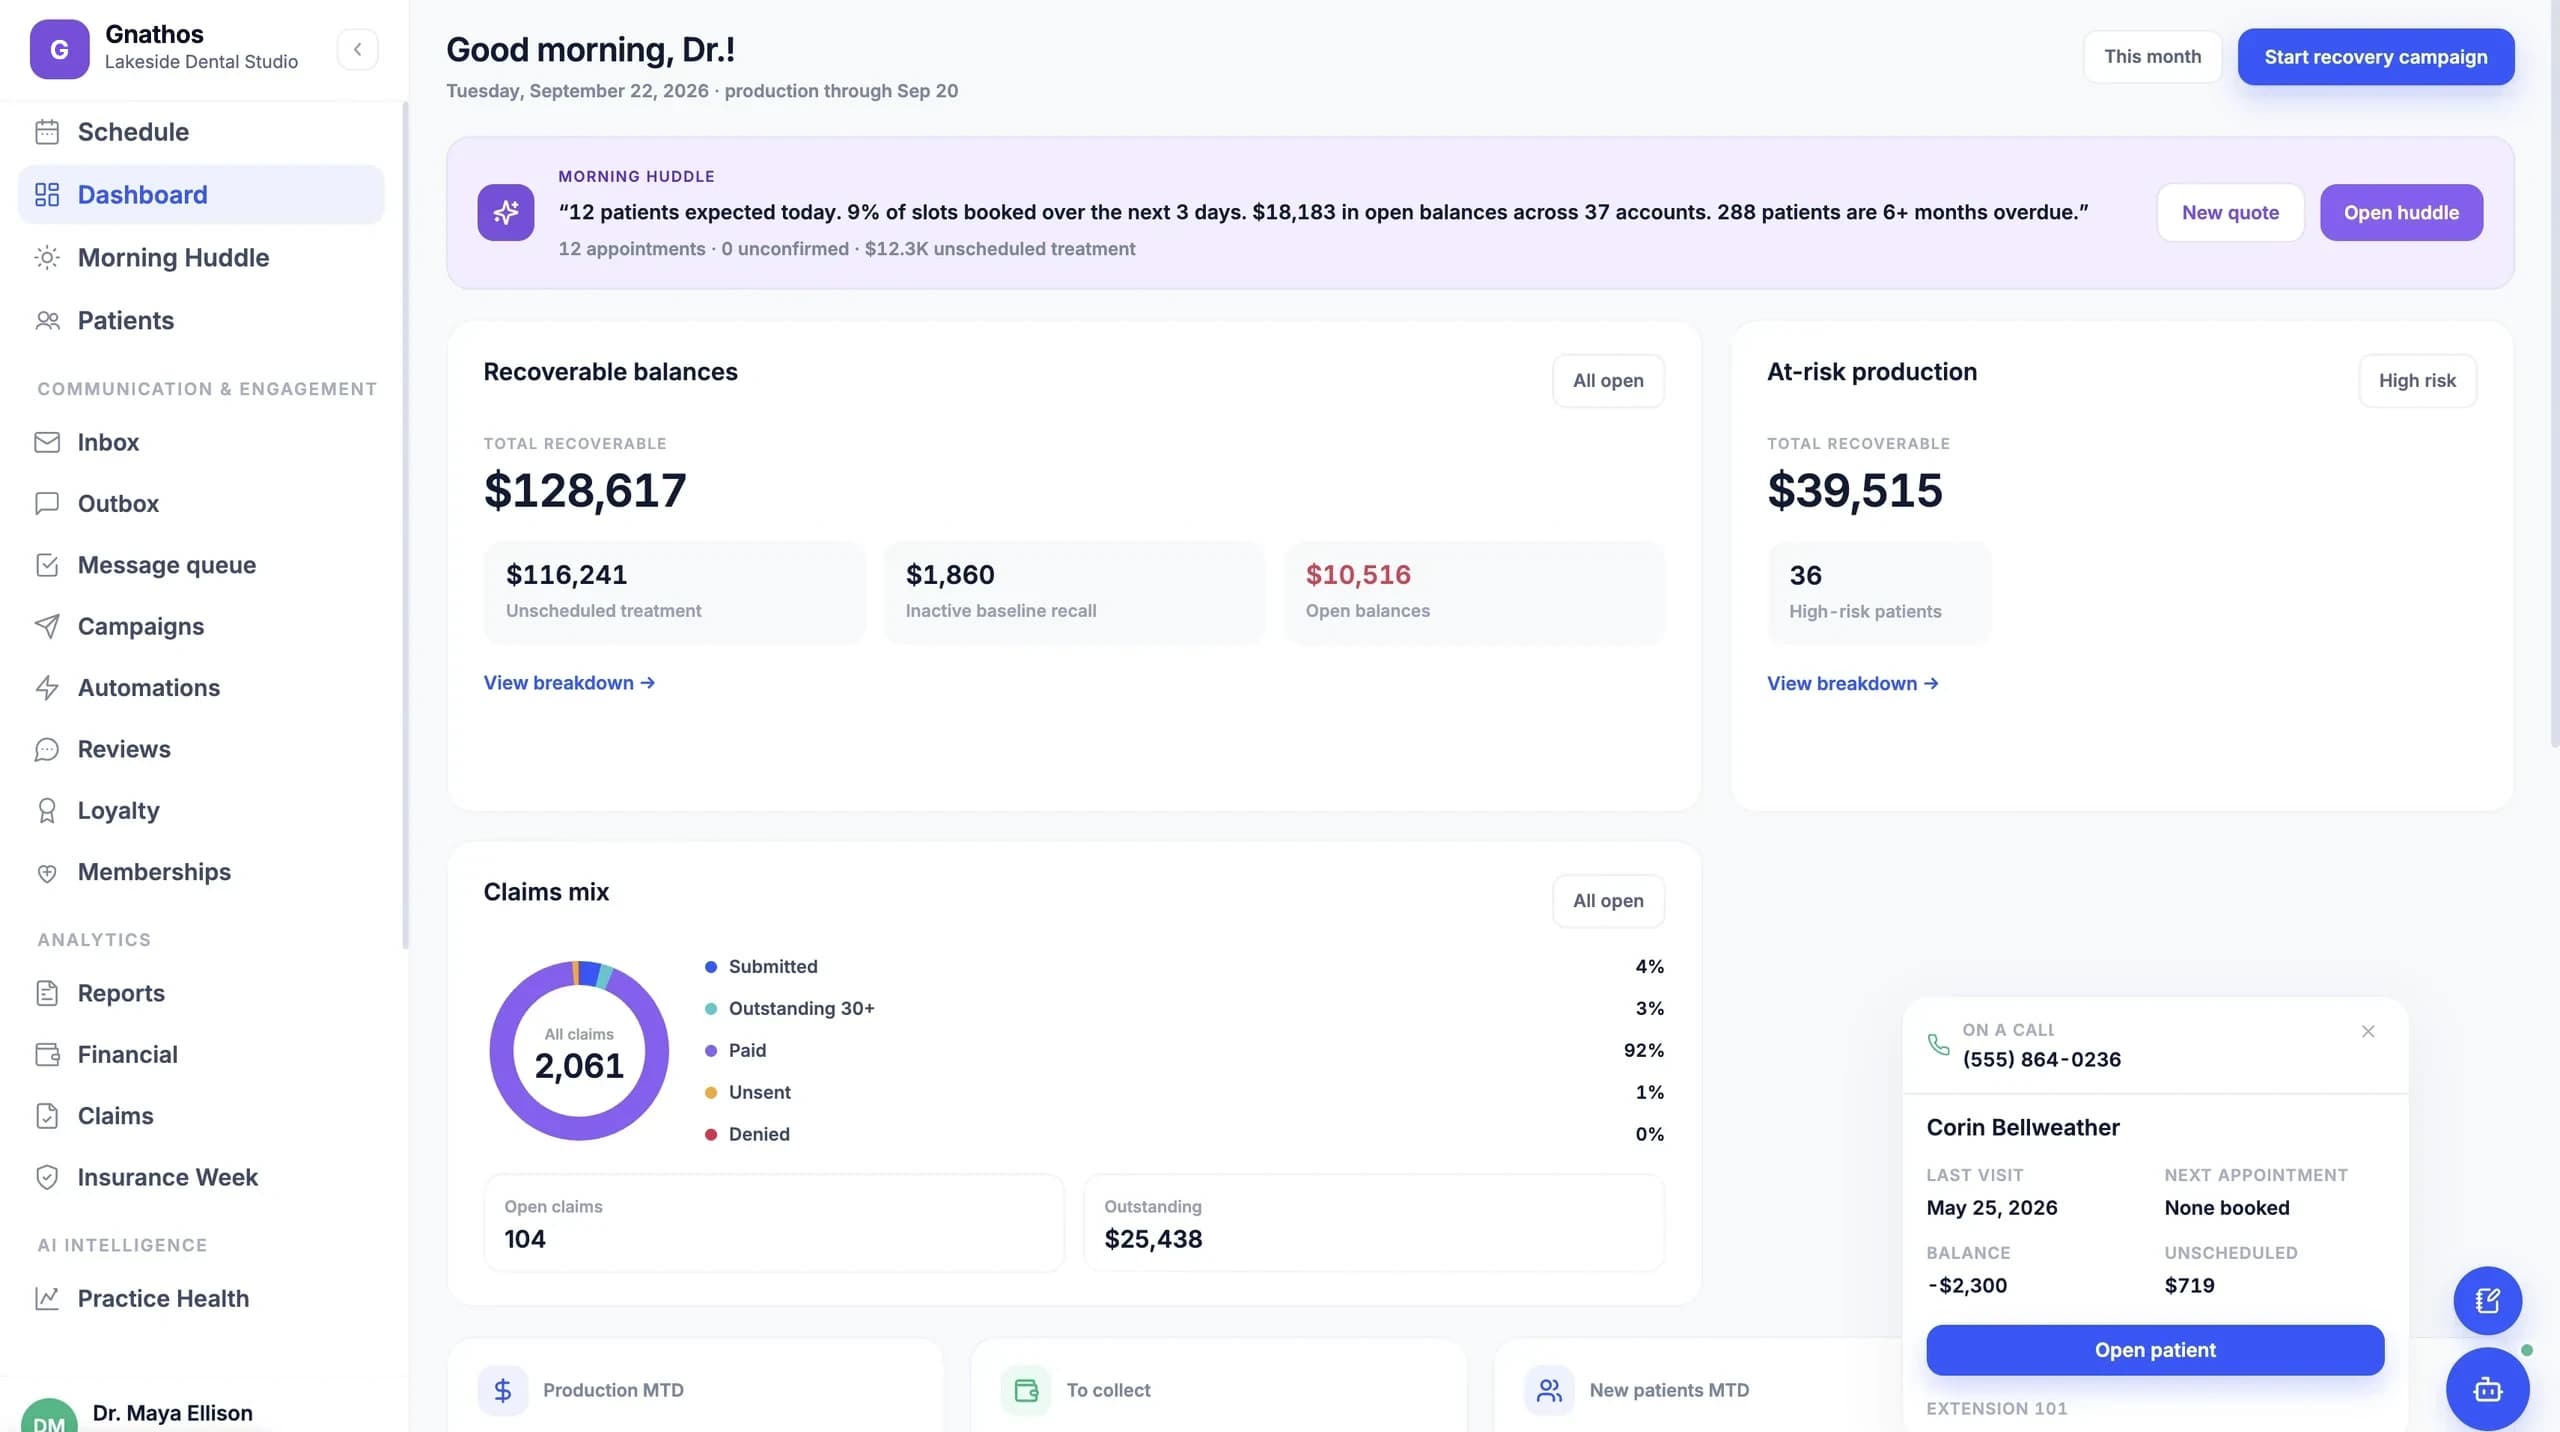Click the sidebar vertical scrollbar
Image resolution: width=2560 pixels, height=1432 pixels.
coord(405,525)
